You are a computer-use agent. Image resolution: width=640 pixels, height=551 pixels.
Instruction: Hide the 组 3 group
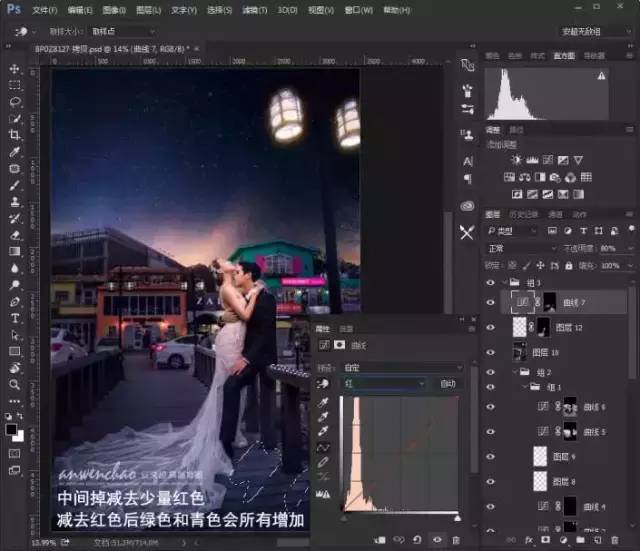point(491,282)
